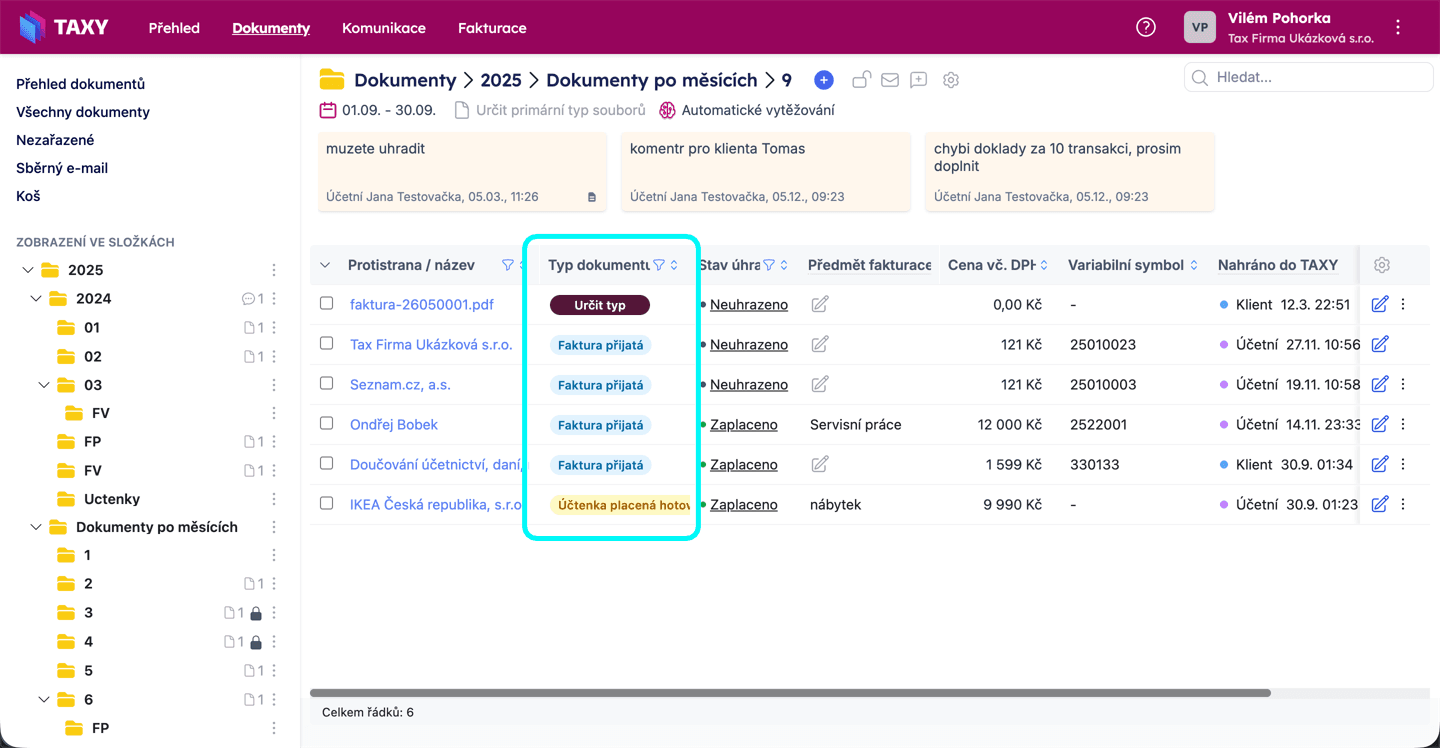Click the table column settings gear icon
The width and height of the screenshot is (1440, 748).
click(1382, 265)
